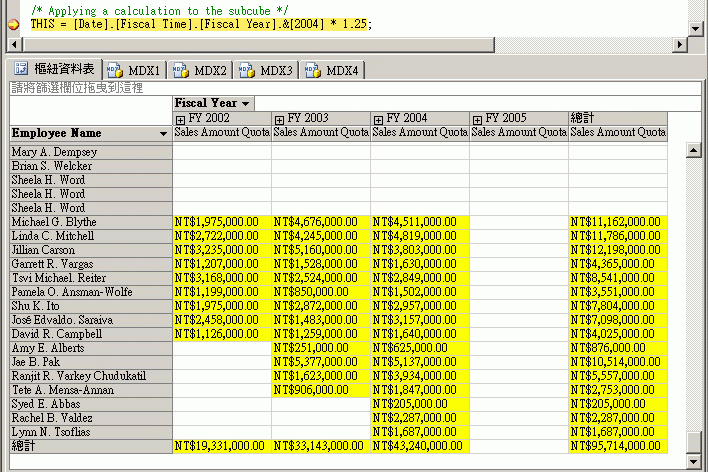Click the NT$43,240,000.00 FY 2004 grand total cell
Screen dimensions: 708x472
tap(420, 446)
